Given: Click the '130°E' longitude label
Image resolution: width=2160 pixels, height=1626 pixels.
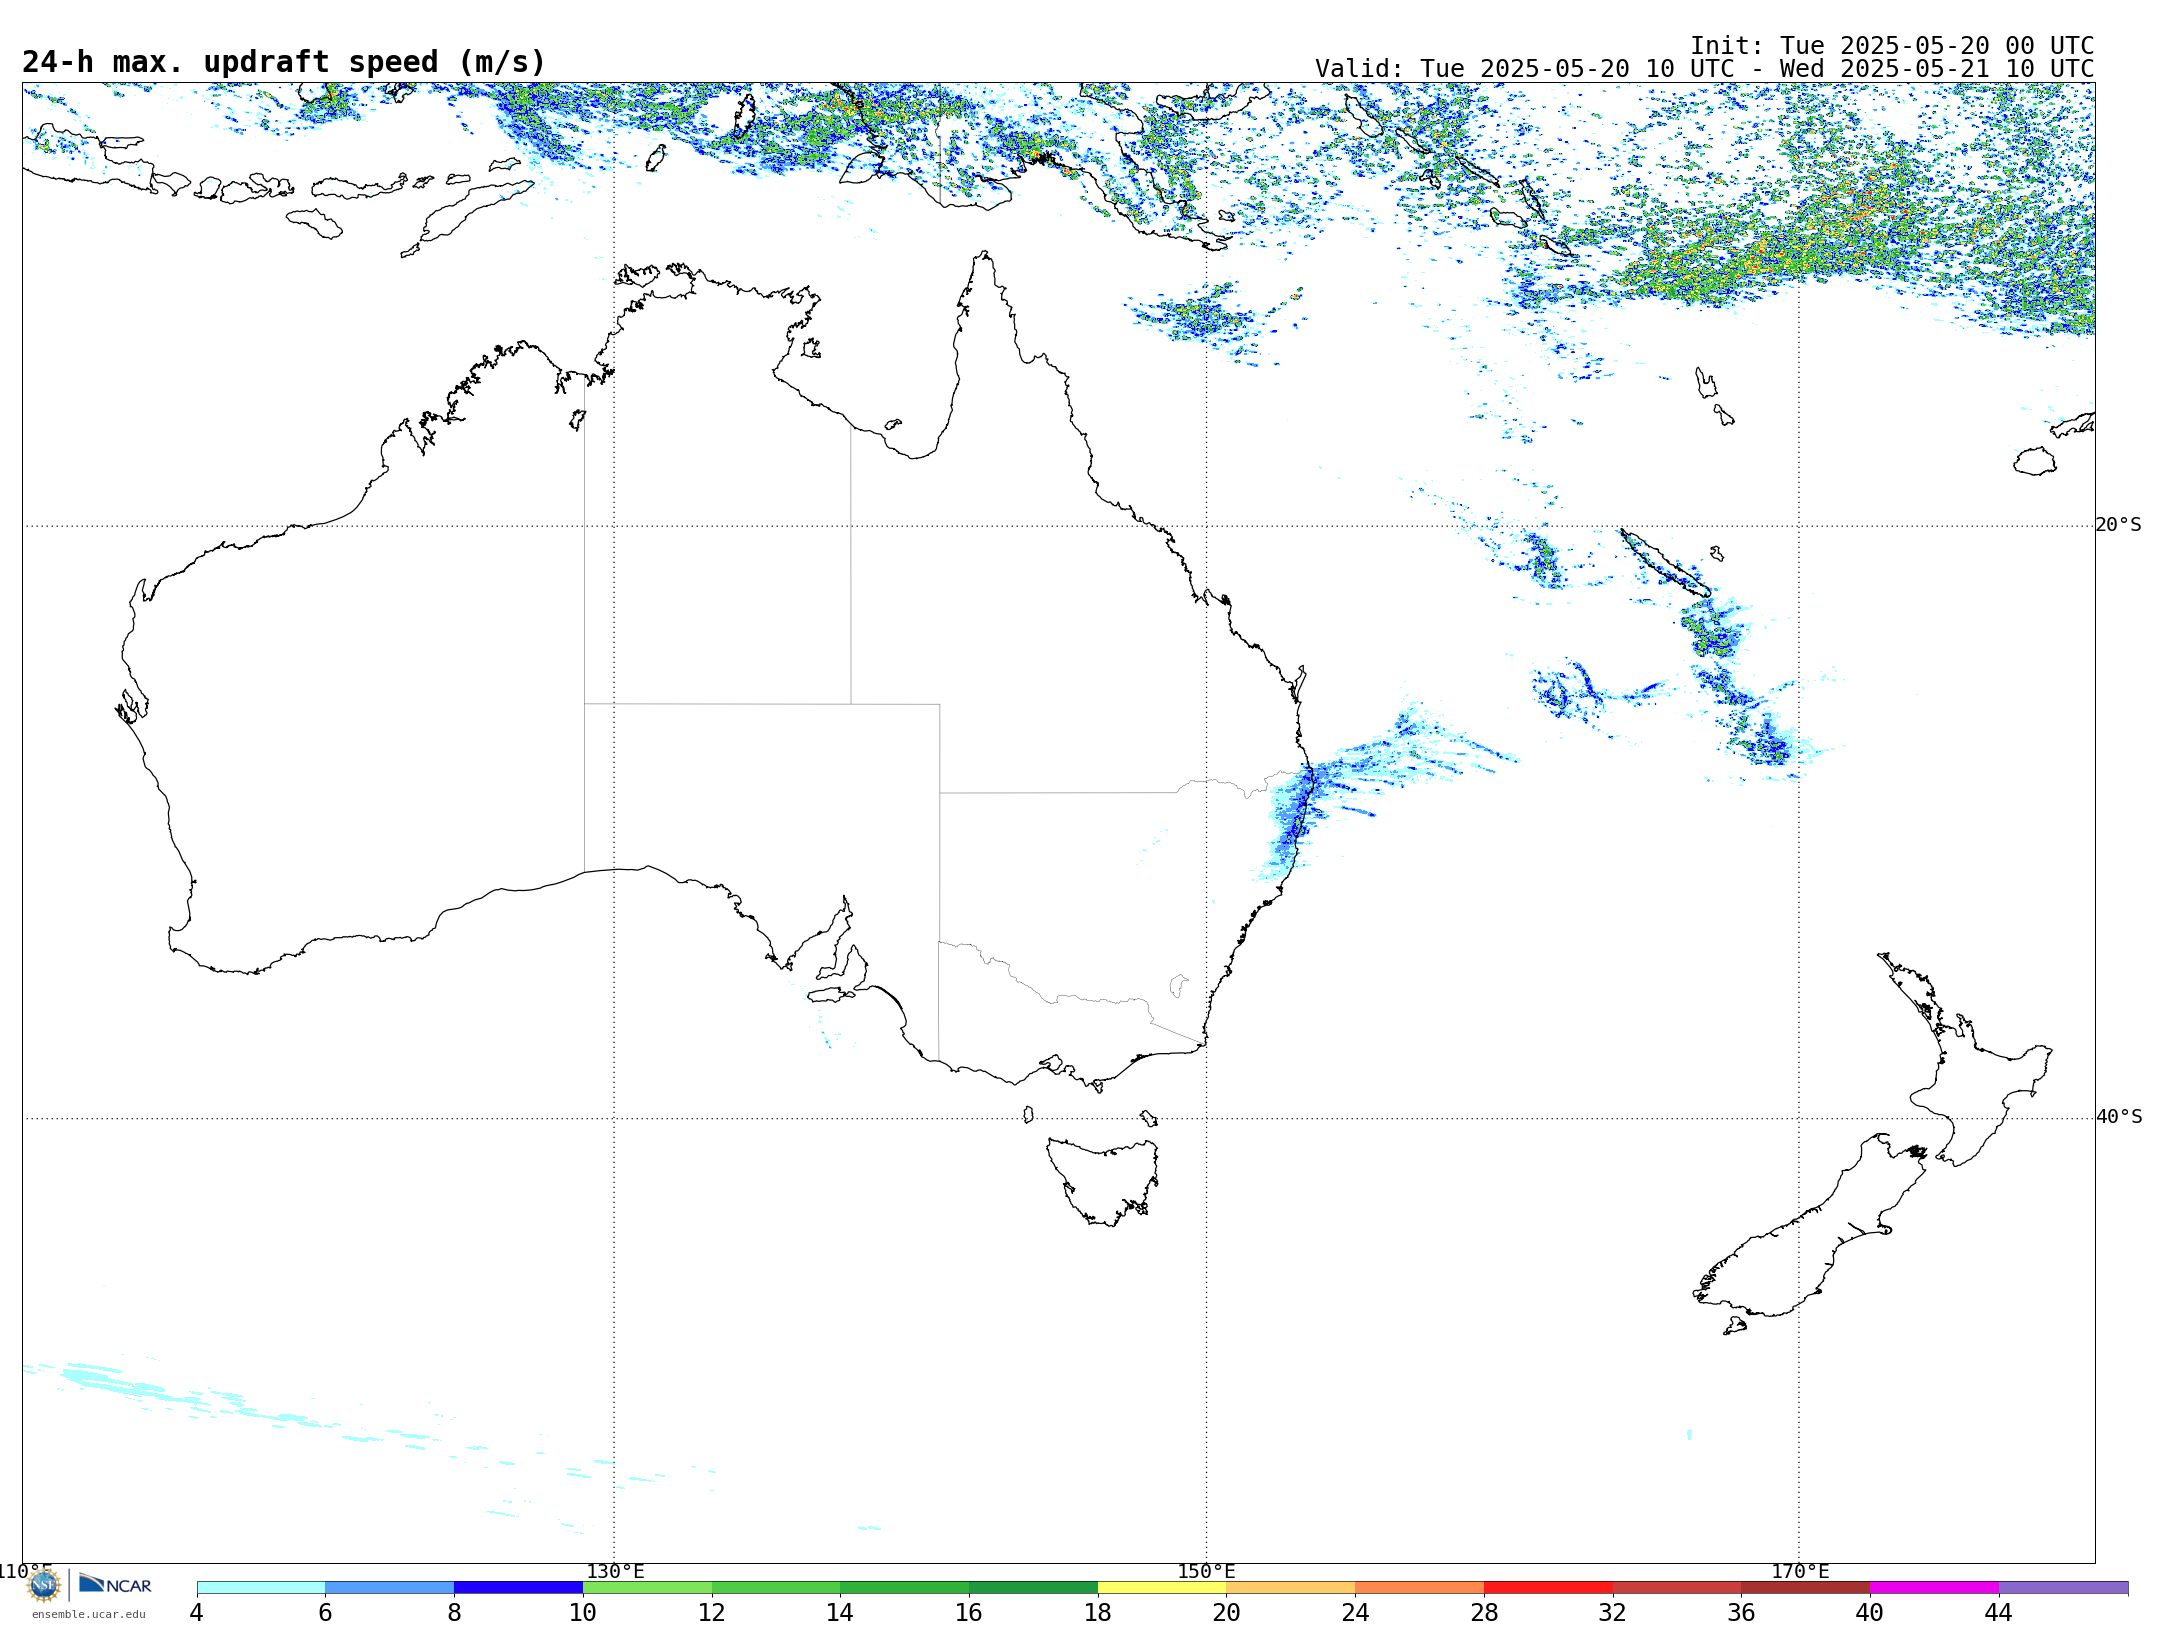Looking at the screenshot, I should [x=615, y=1571].
